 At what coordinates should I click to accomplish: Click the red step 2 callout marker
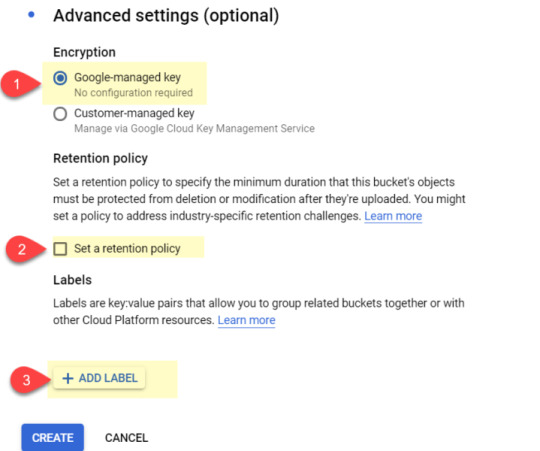tap(22, 249)
